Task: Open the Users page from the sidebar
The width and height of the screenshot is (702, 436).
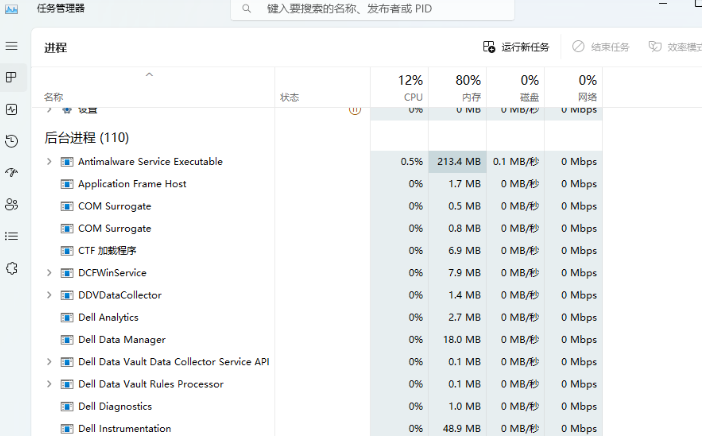Action: point(12,204)
